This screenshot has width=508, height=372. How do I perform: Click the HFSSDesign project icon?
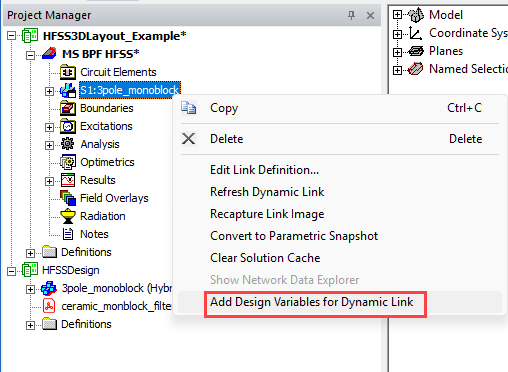(x=30, y=270)
